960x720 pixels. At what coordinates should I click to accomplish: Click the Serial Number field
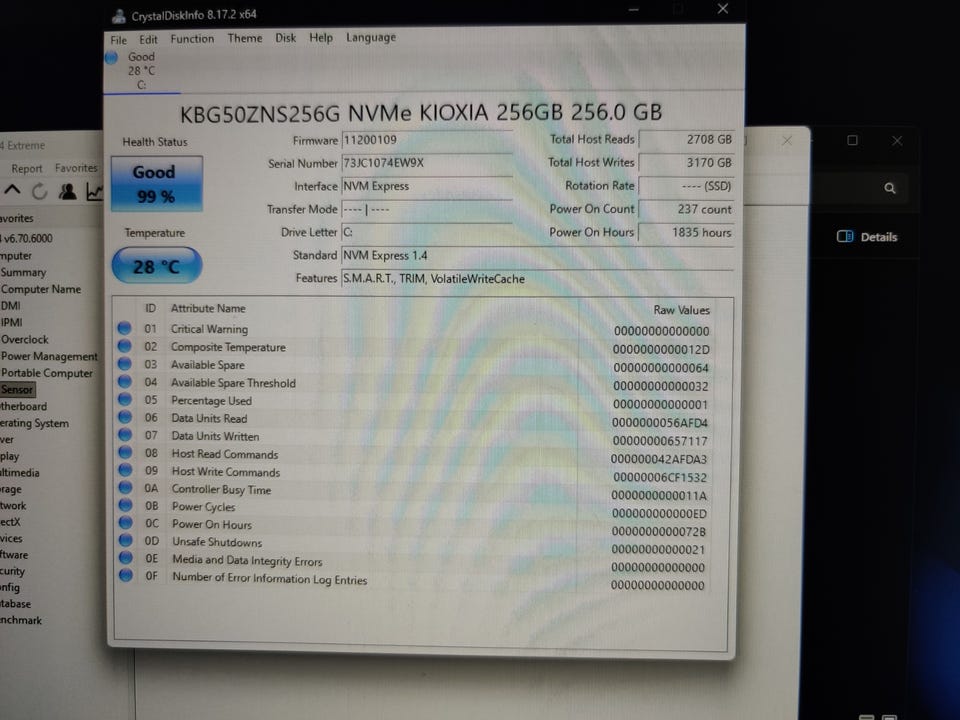click(x=427, y=163)
